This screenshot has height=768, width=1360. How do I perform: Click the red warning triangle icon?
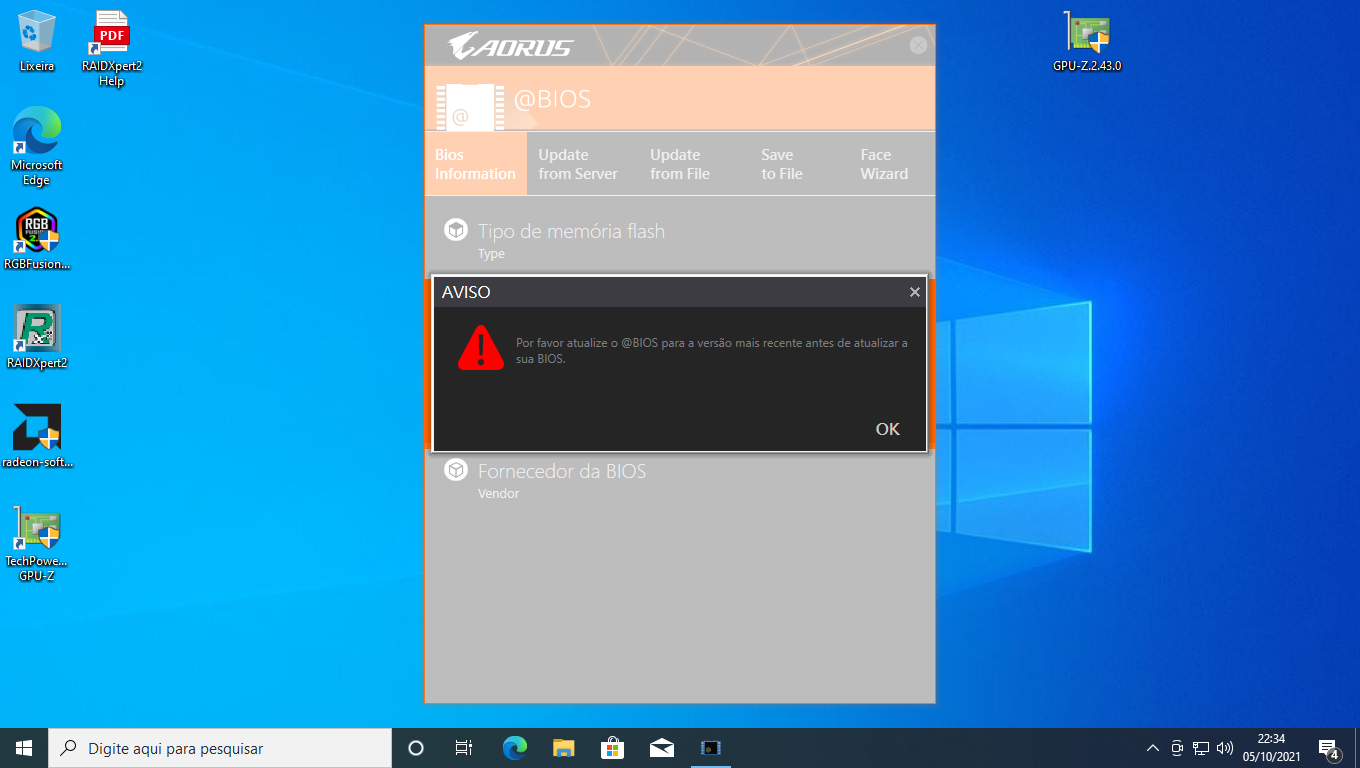[481, 348]
